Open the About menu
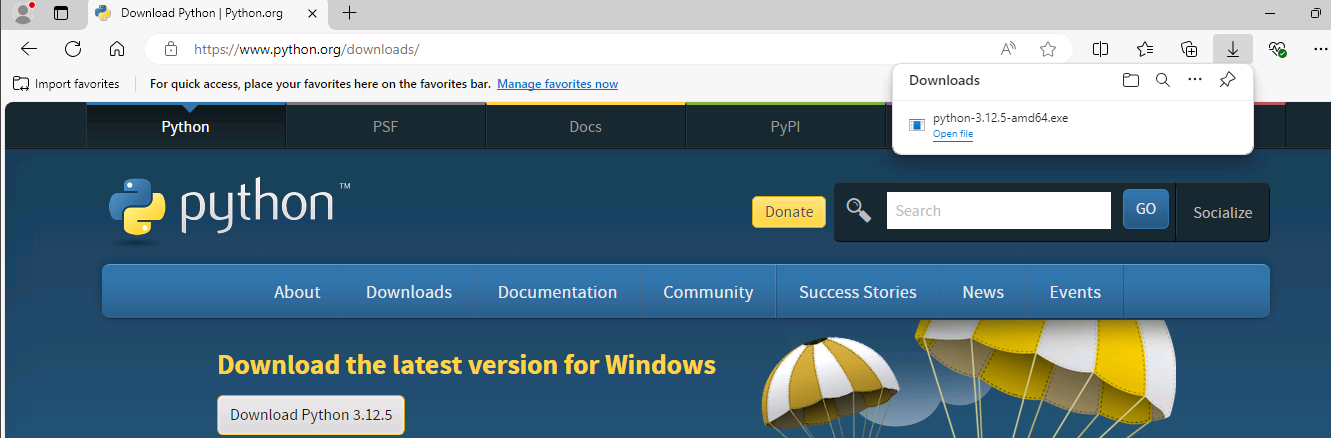Screen dimensions: 1331x438 (x=297, y=292)
